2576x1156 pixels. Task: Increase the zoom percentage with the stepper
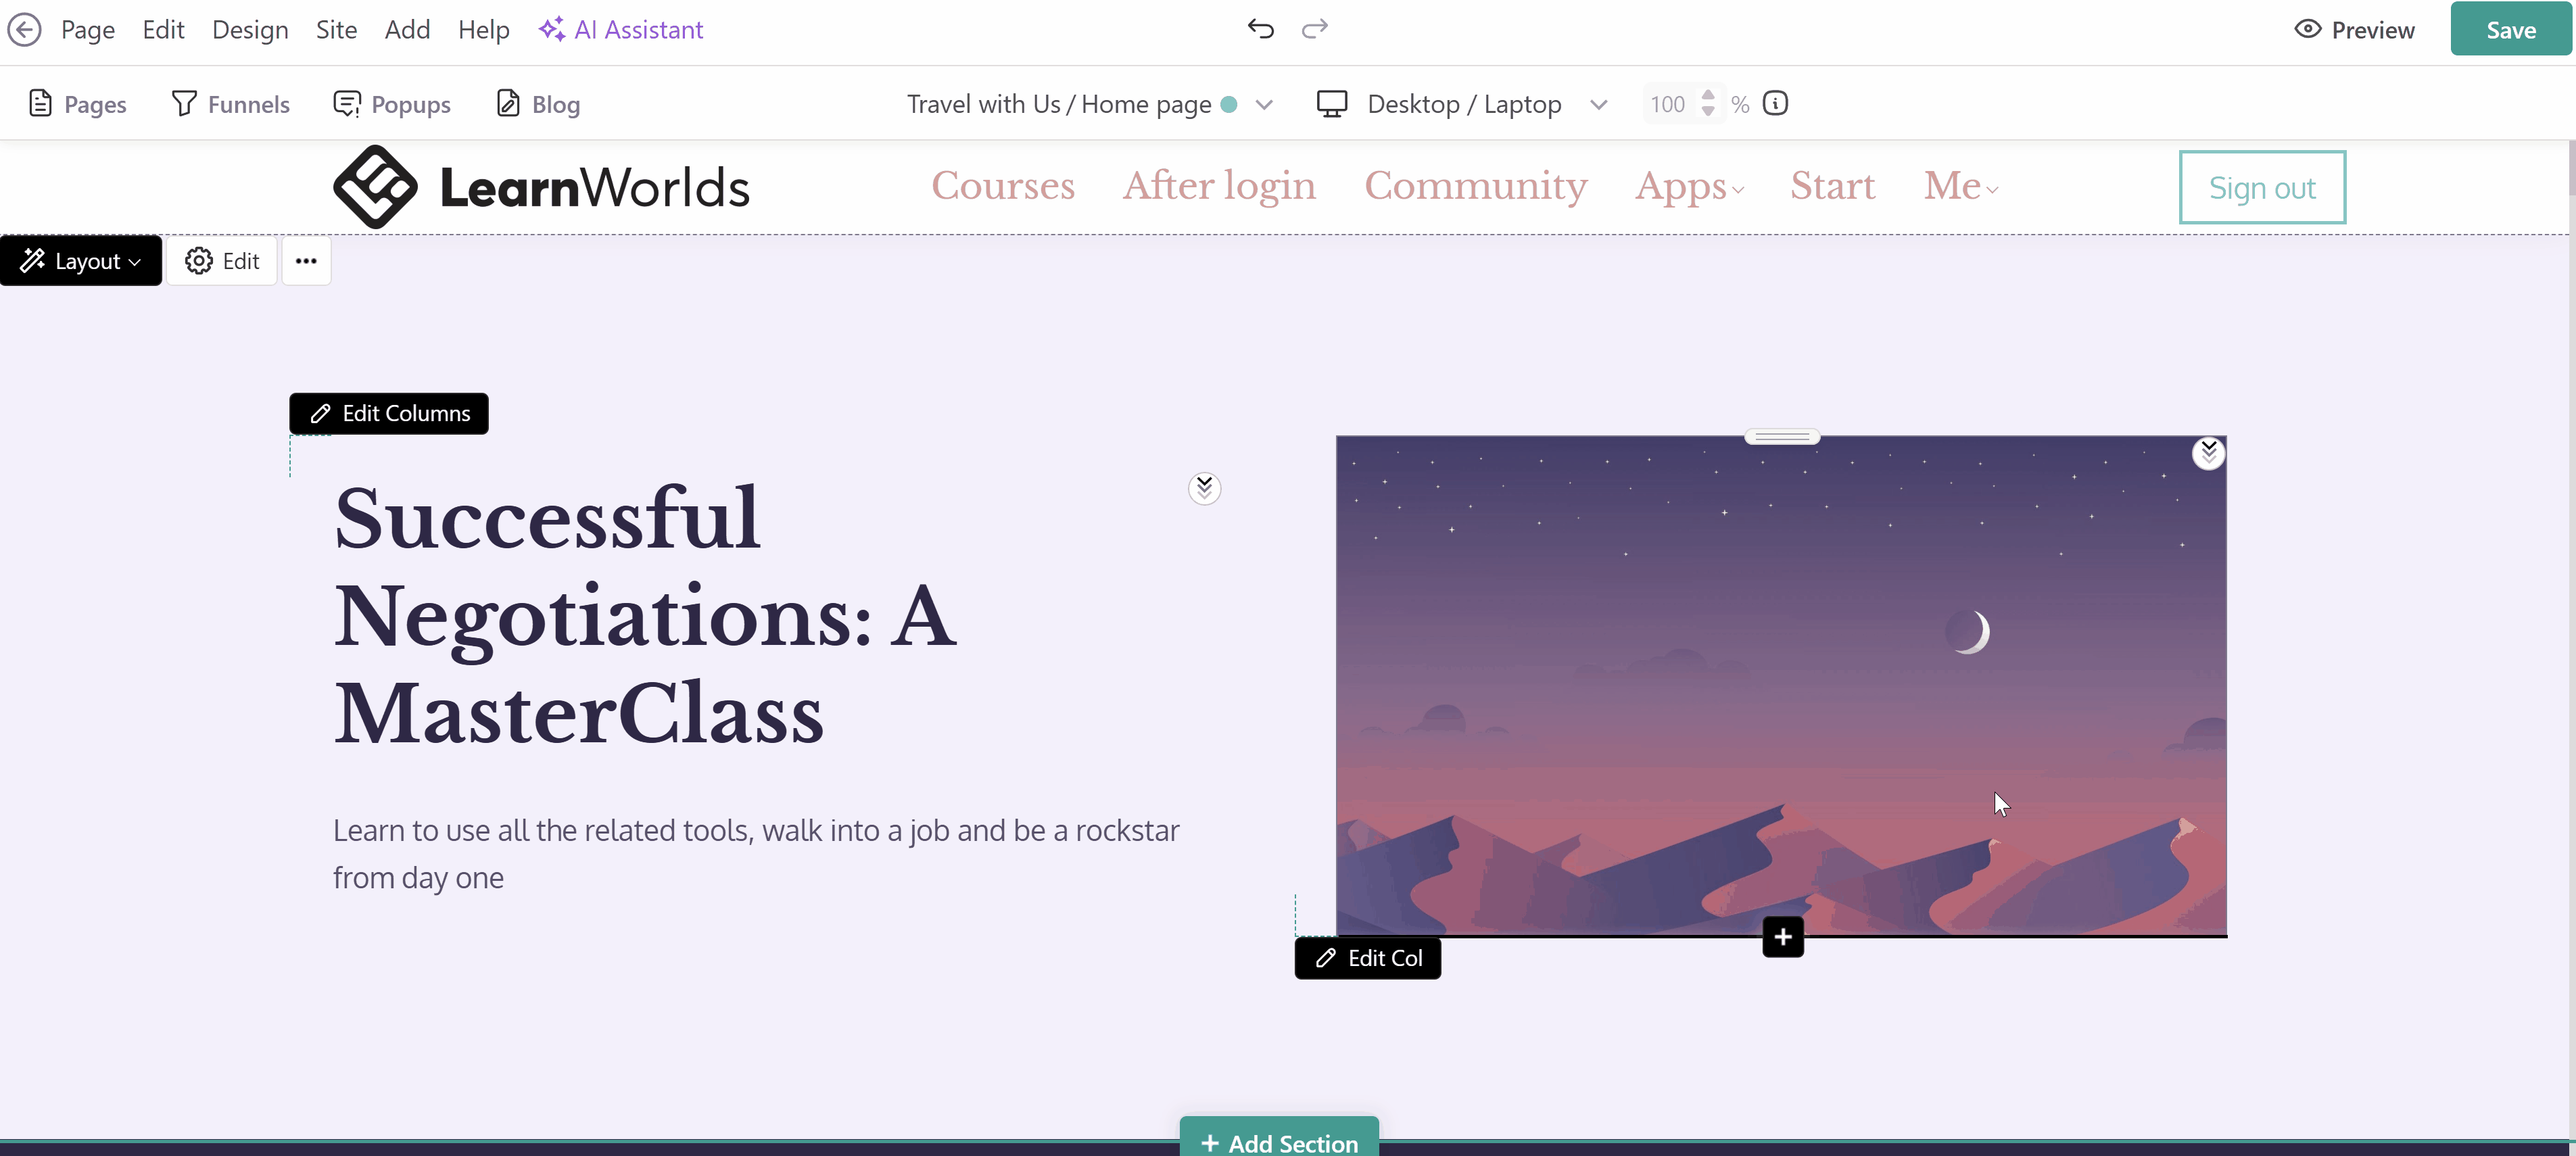tap(1708, 95)
